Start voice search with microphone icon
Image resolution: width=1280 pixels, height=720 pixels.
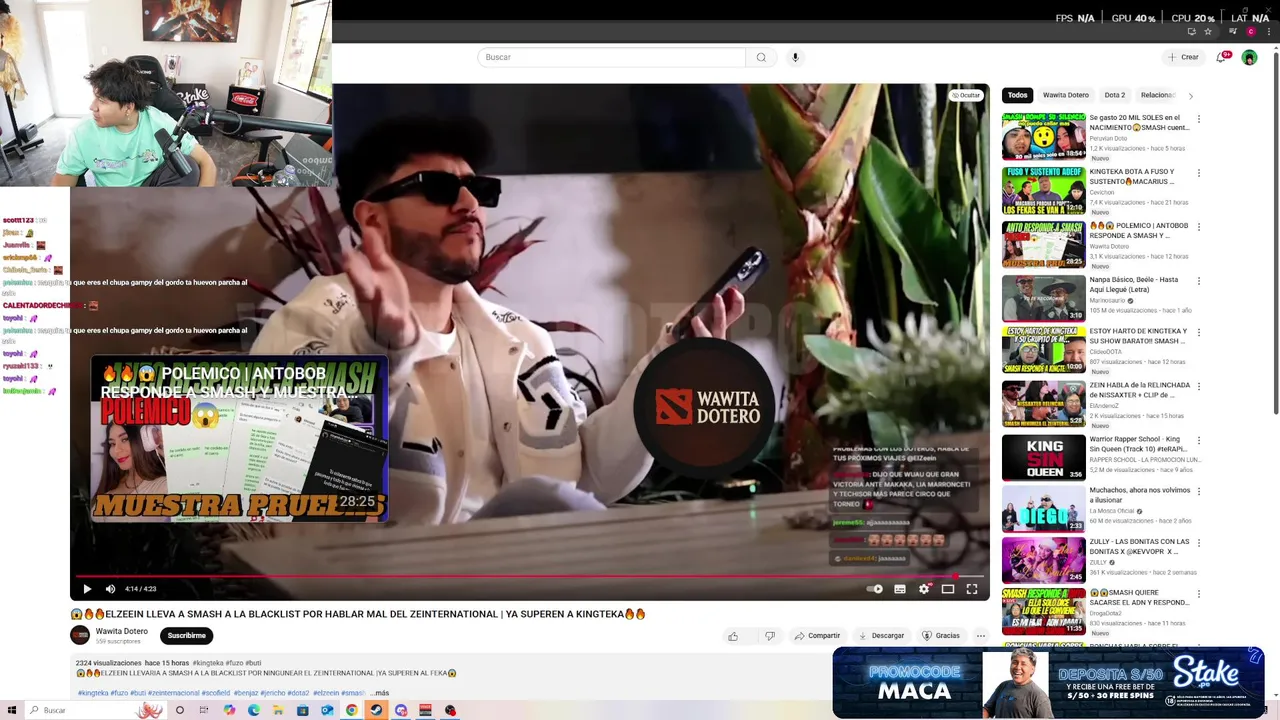click(795, 57)
